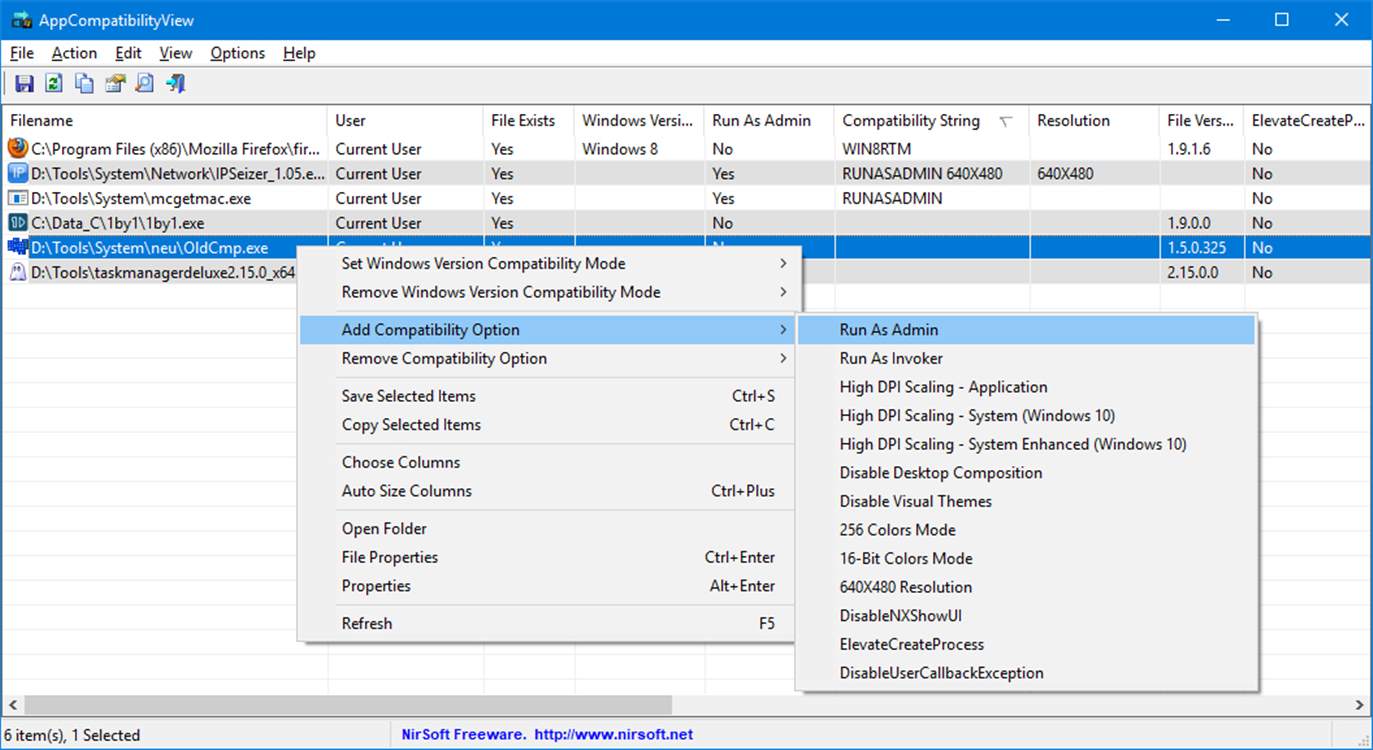This screenshot has height=750, width=1373.
Task: Sort by the Resolution column header
Action: point(1094,121)
